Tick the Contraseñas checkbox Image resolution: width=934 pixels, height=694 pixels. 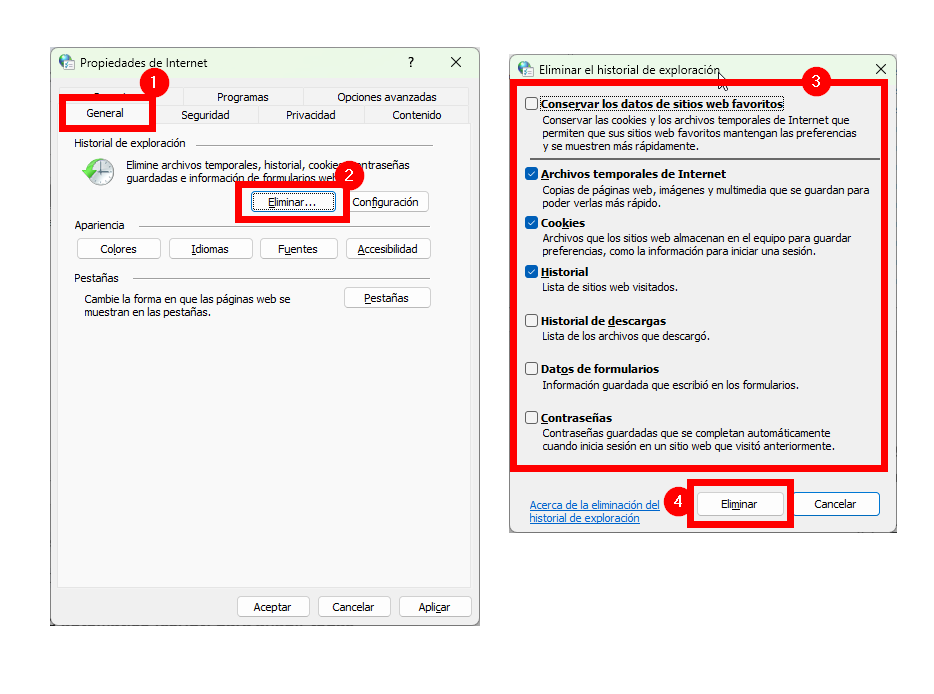pos(531,418)
